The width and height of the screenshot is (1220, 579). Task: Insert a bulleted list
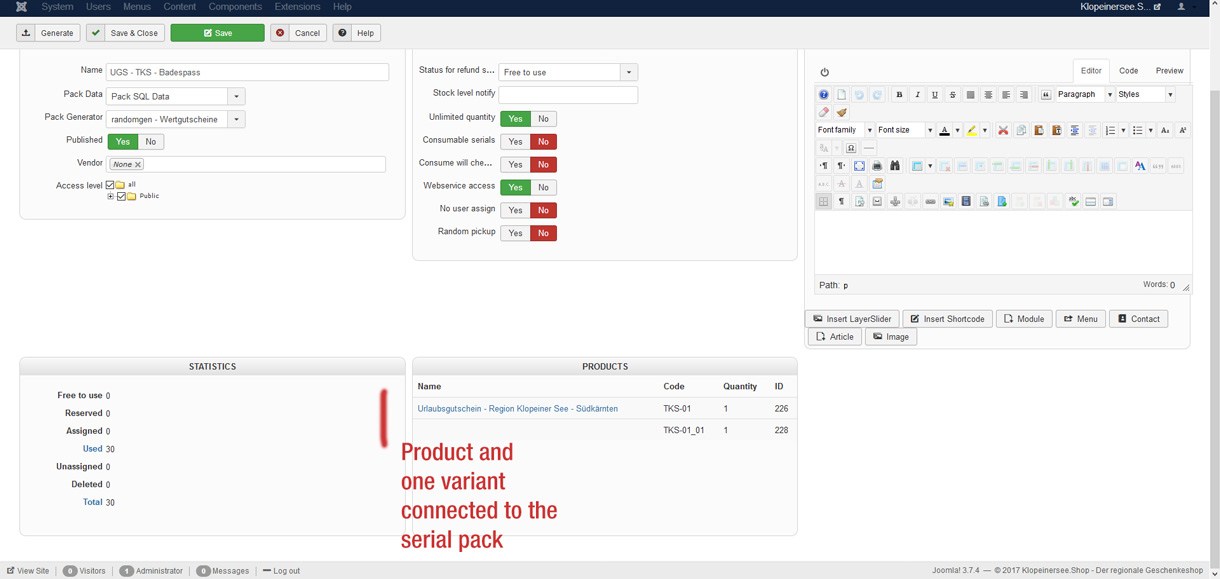[x=1137, y=130]
